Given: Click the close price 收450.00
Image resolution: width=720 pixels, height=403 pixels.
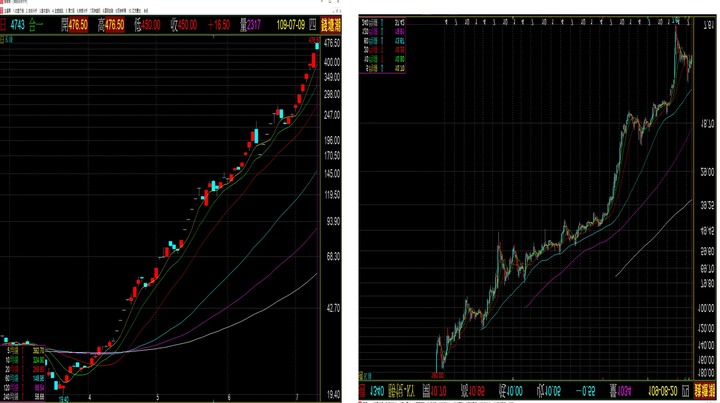Looking at the screenshot, I should (184, 25).
